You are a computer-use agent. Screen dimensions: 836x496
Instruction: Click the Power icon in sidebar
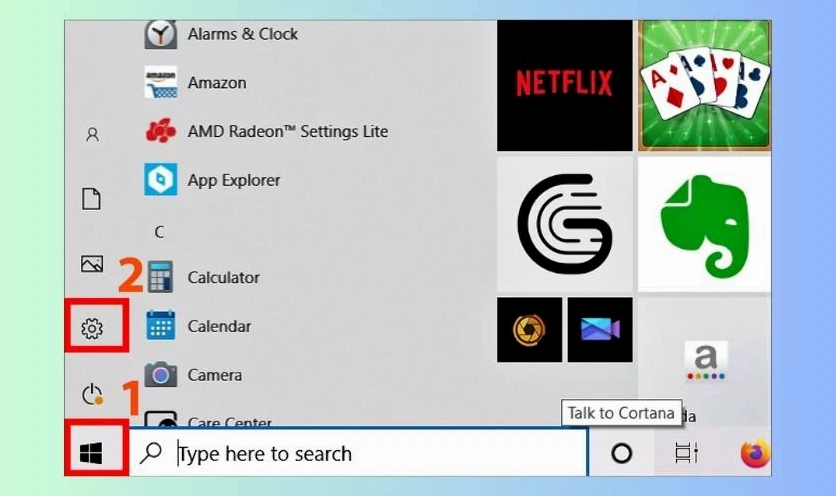pos(92,394)
